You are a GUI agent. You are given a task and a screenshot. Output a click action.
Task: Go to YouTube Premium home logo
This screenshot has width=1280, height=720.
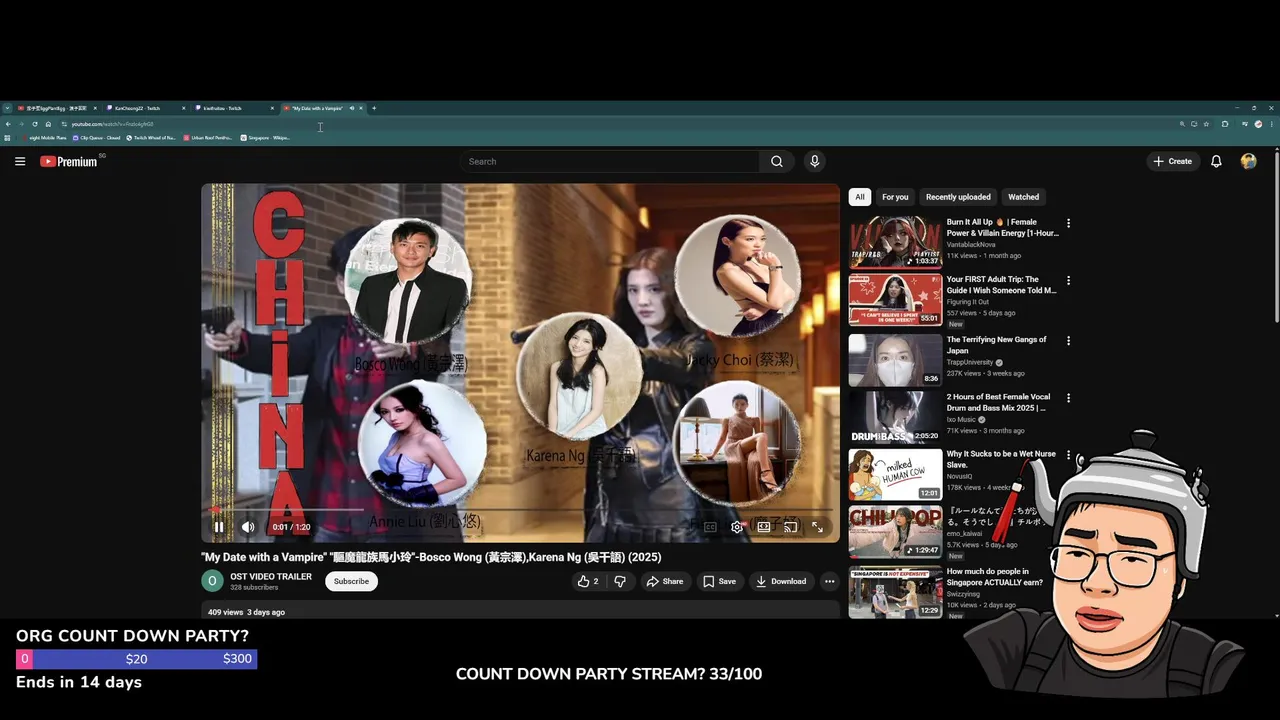pyautogui.click(x=69, y=161)
